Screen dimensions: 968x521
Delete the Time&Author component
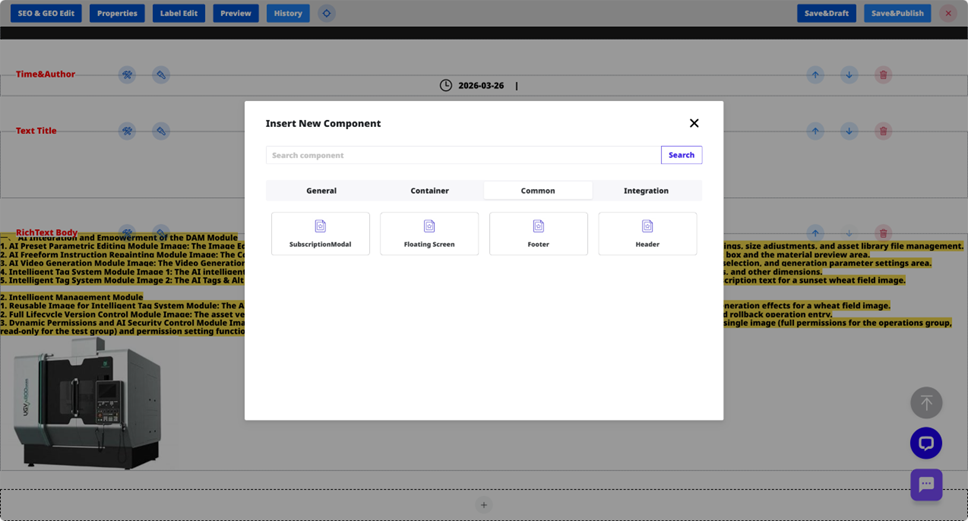coord(883,75)
